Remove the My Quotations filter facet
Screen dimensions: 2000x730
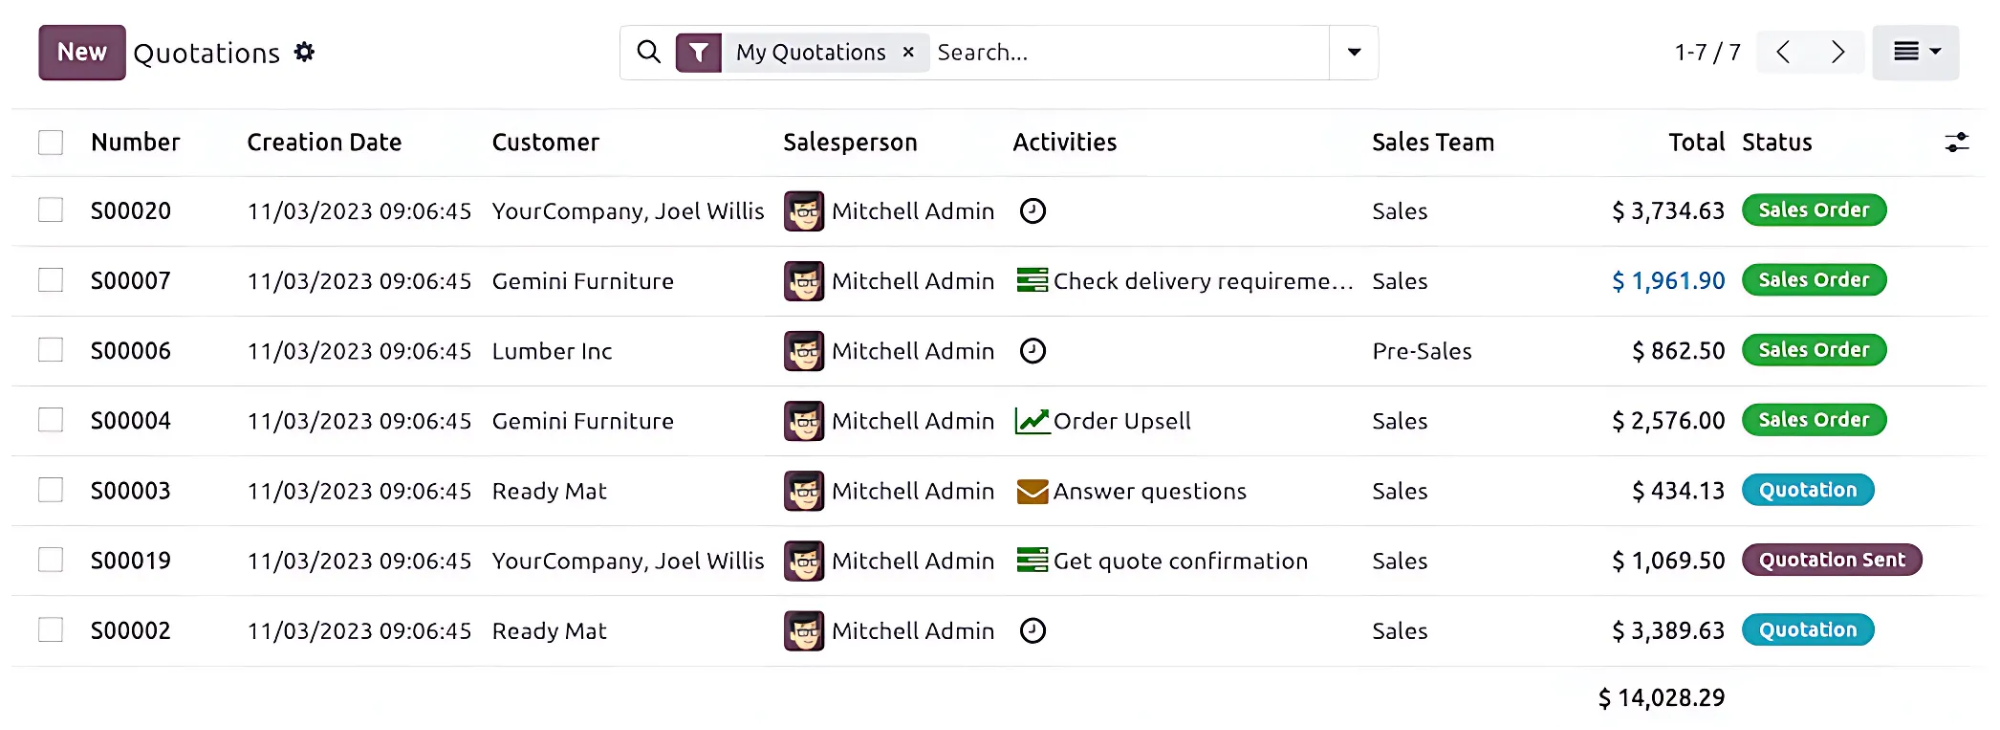click(x=908, y=52)
